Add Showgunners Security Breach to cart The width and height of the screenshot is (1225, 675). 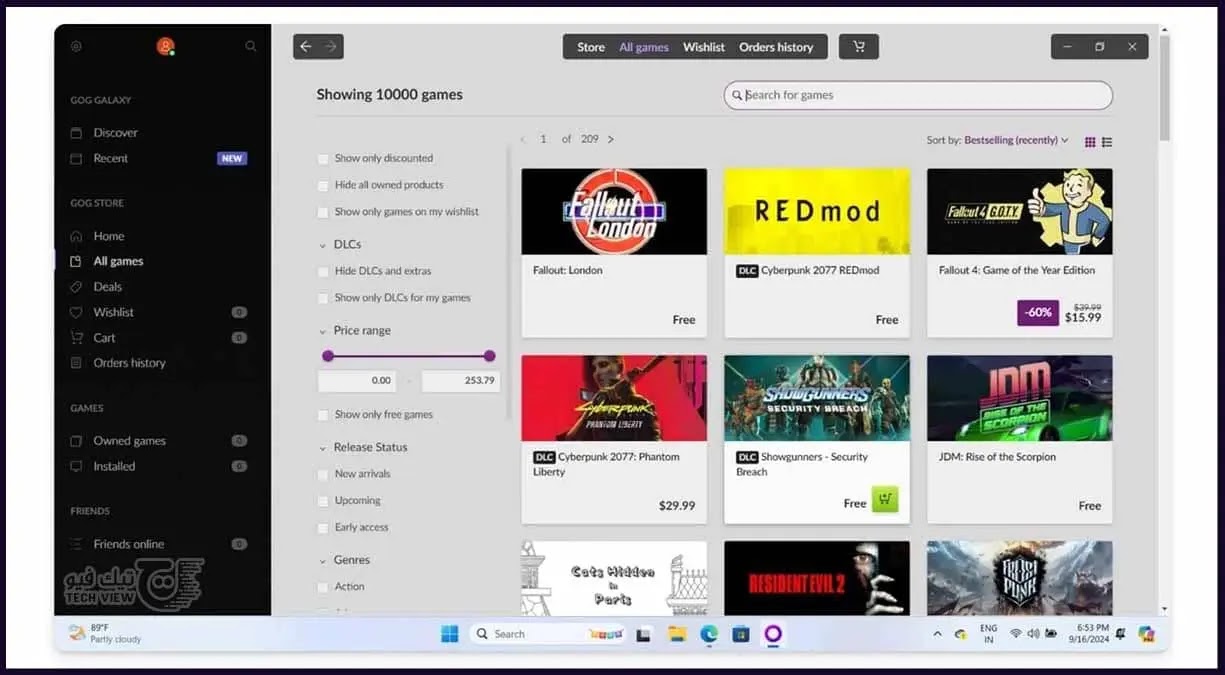pyautogui.click(x=885, y=499)
